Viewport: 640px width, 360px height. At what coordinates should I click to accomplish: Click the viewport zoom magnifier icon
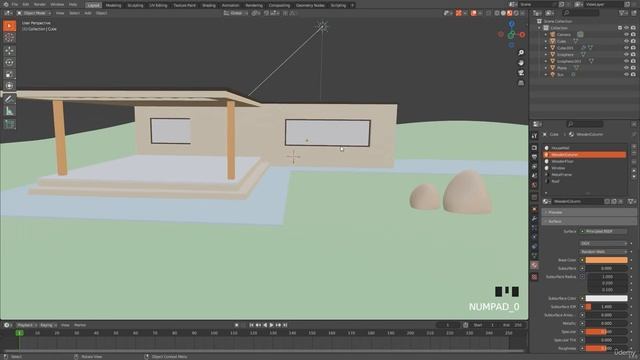(x=521, y=53)
